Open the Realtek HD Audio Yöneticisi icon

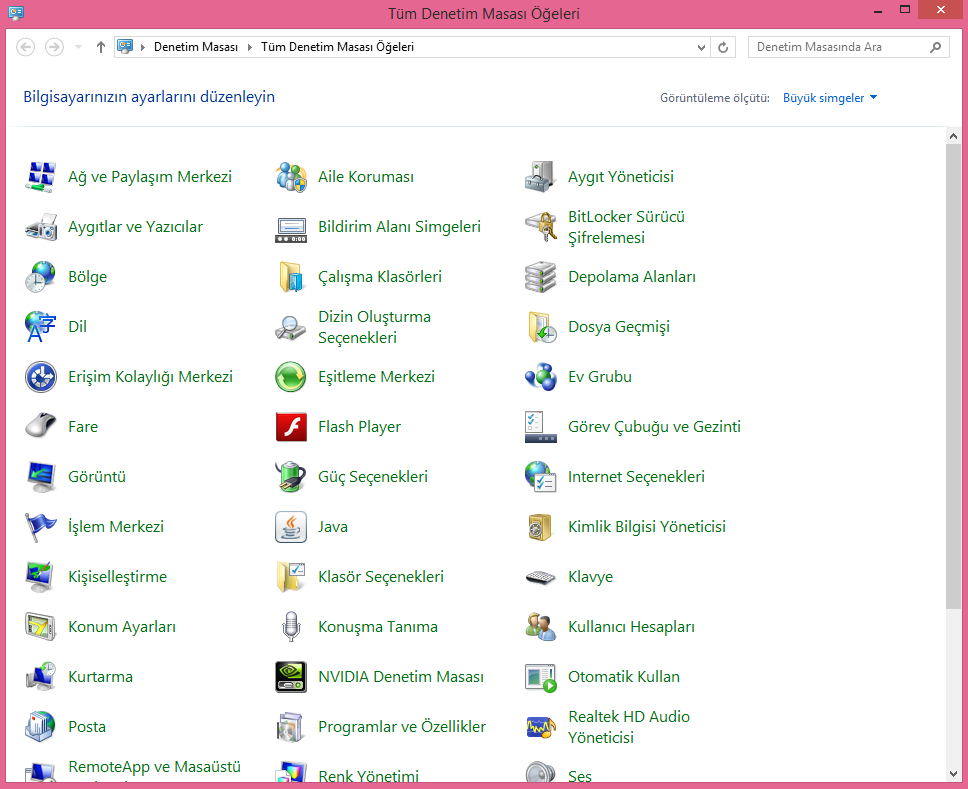pos(540,727)
